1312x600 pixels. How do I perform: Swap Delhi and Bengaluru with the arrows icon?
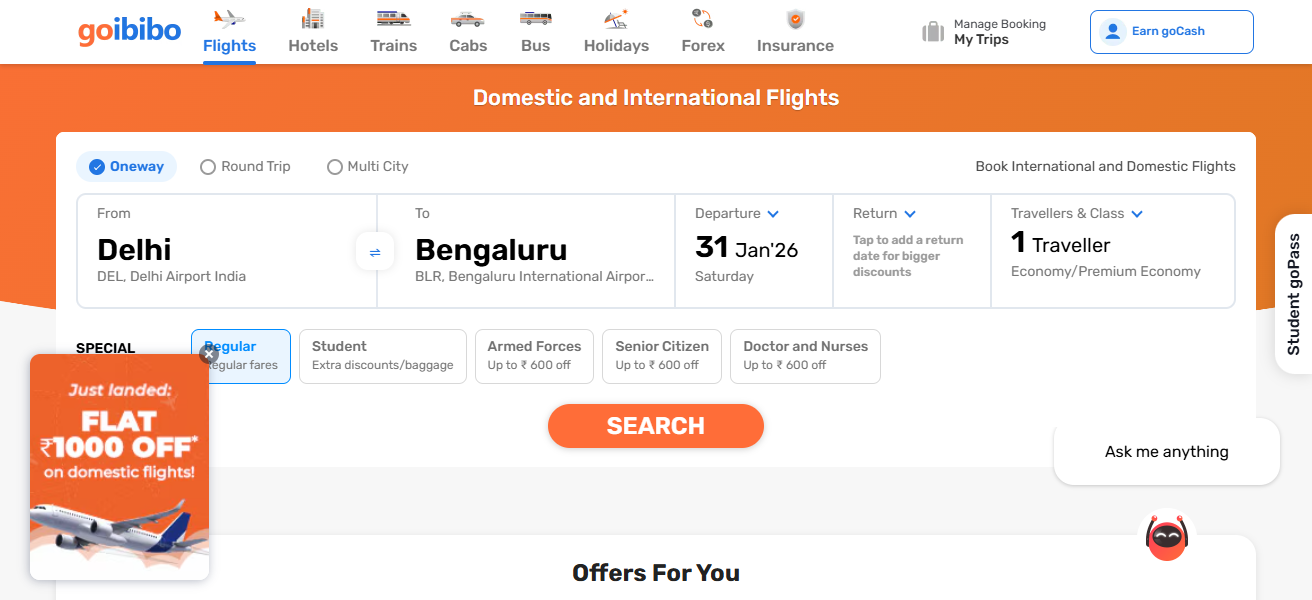coord(375,251)
